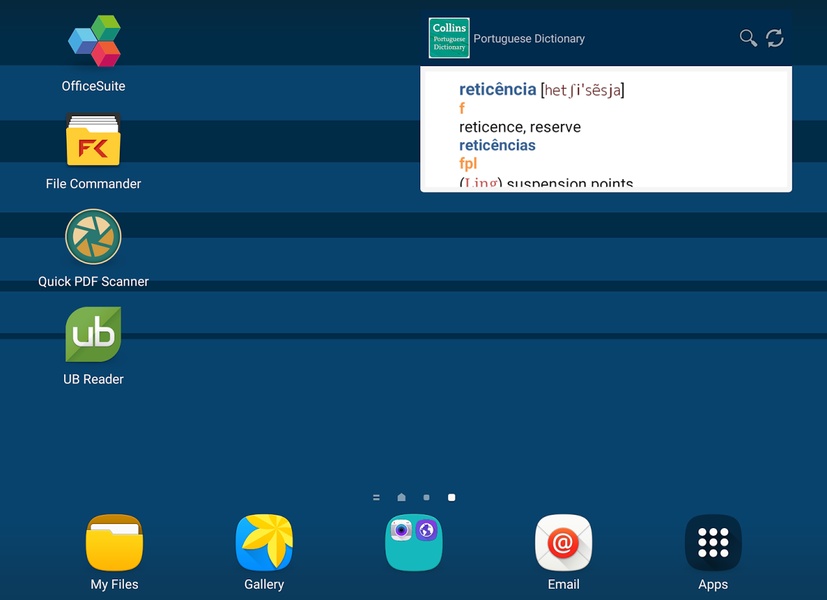The image size is (827, 600).
Task: Tap the "Portuguese Dictionary" widget title
Action: (x=529, y=38)
